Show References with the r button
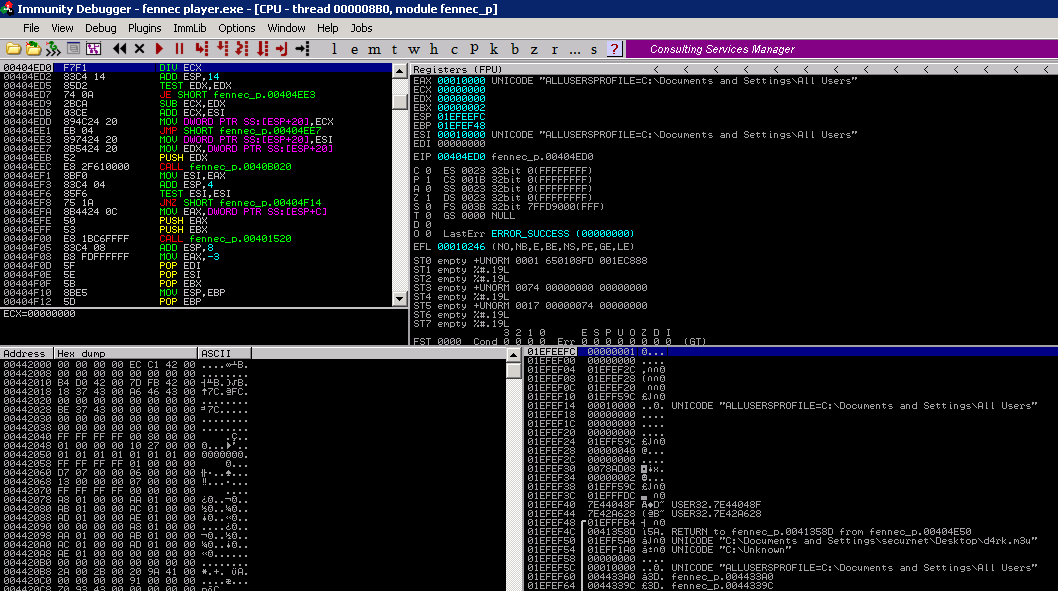The width and height of the screenshot is (1058, 591). tap(555, 49)
